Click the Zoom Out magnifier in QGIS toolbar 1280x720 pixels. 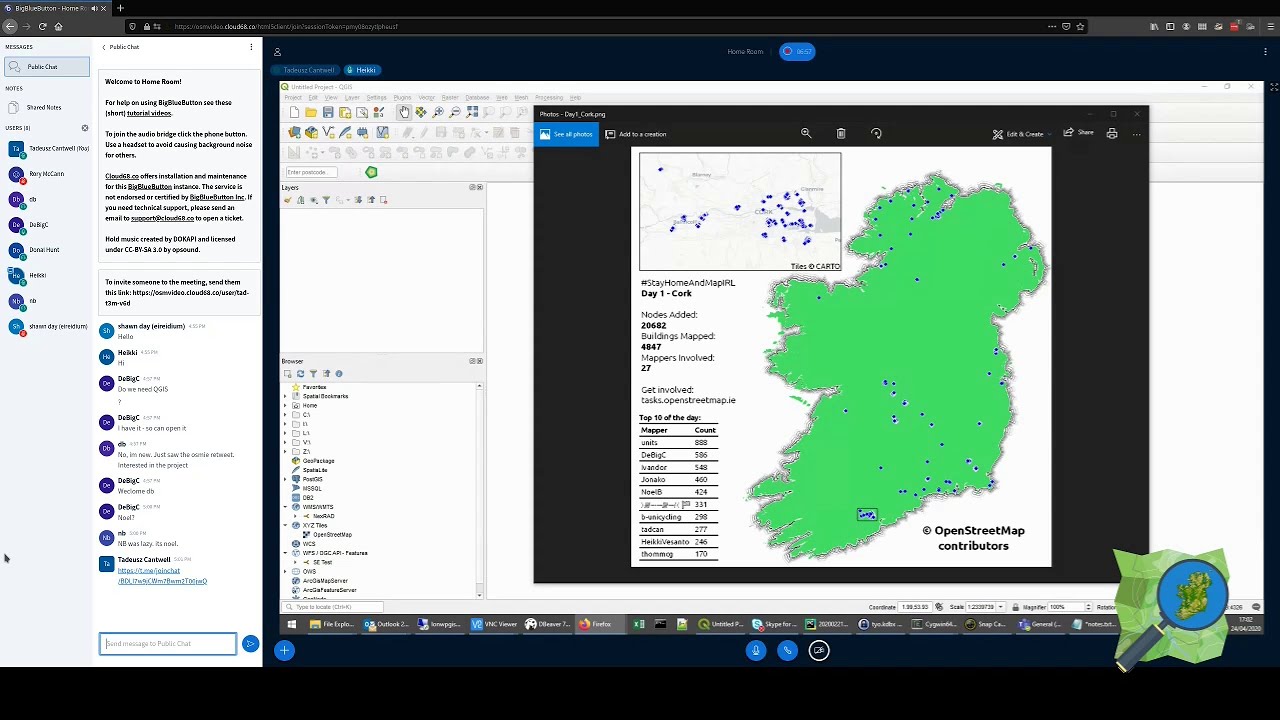455,113
